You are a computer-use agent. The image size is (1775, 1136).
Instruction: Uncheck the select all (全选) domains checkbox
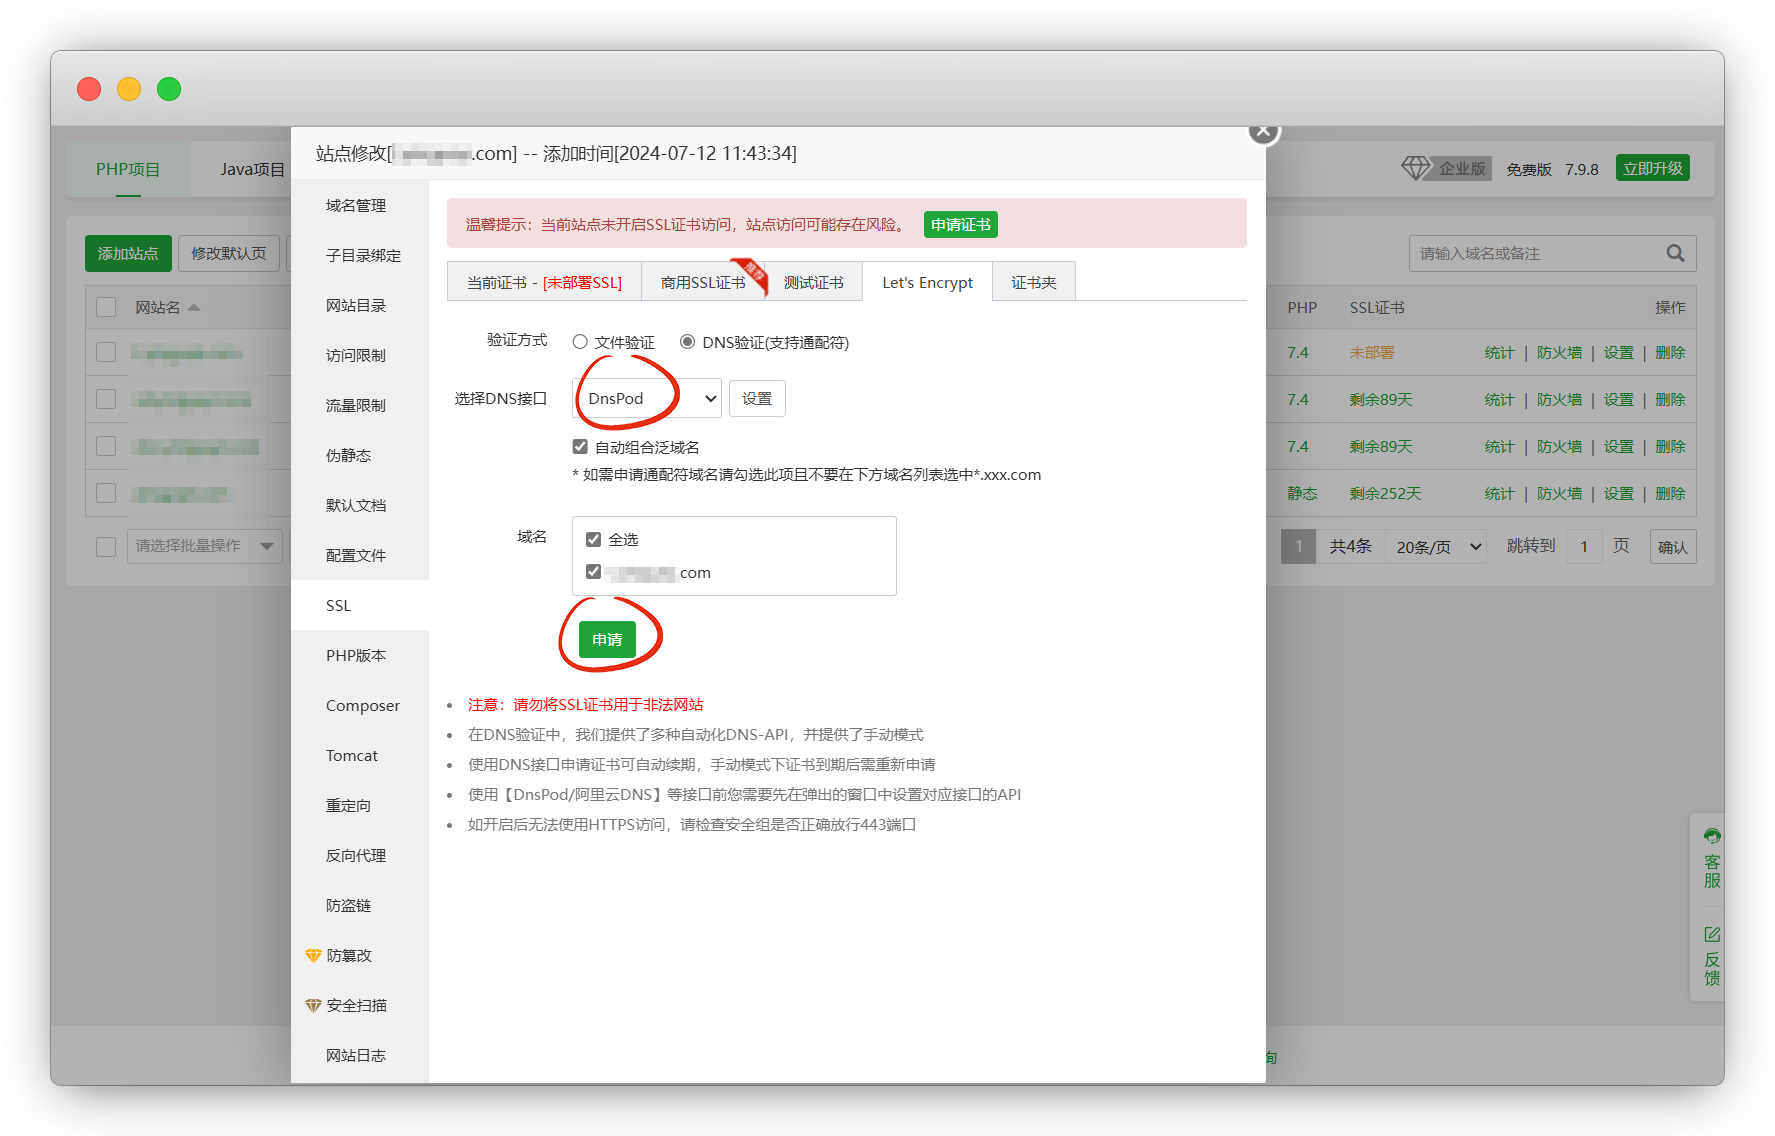click(594, 540)
